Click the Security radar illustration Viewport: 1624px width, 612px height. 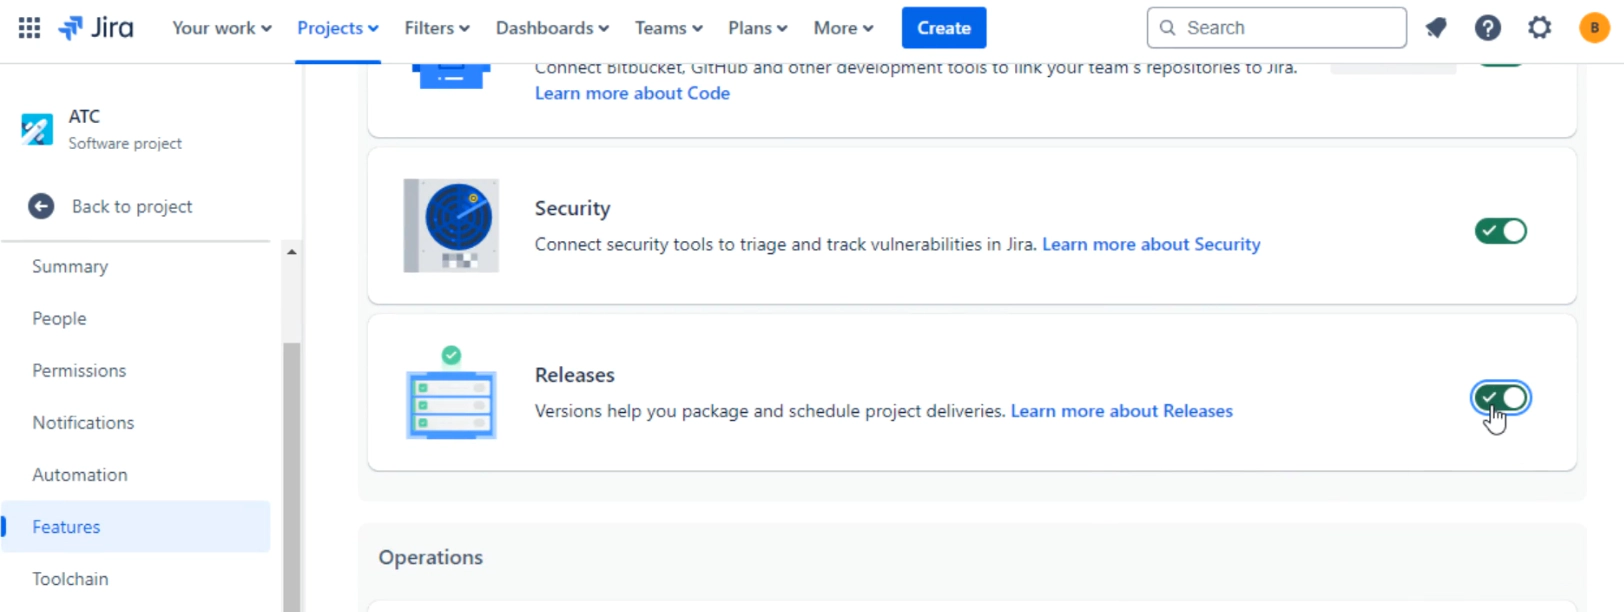tap(451, 226)
